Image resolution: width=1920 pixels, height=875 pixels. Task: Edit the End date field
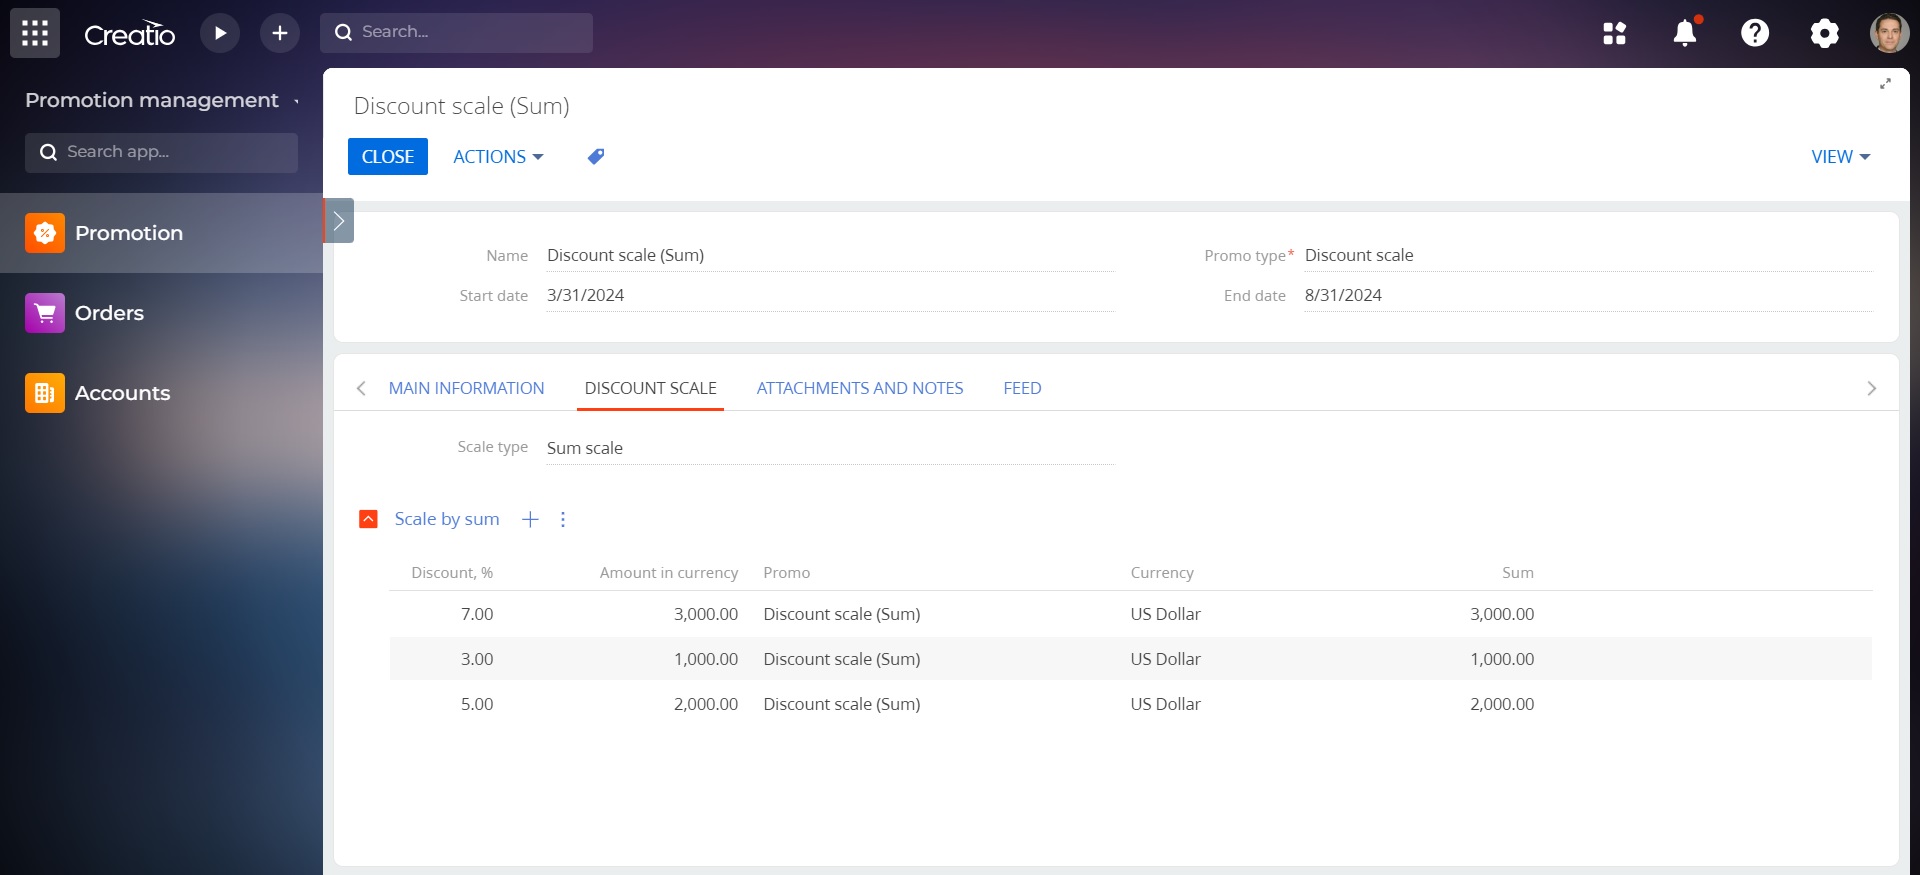pos(1588,296)
